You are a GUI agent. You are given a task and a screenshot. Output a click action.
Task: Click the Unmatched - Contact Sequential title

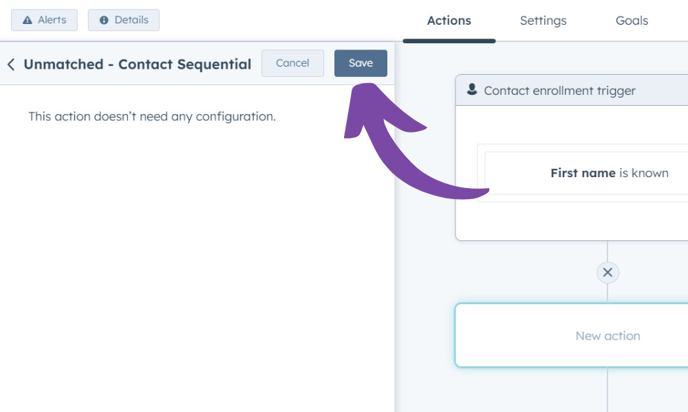pyautogui.click(x=137, y=64)
